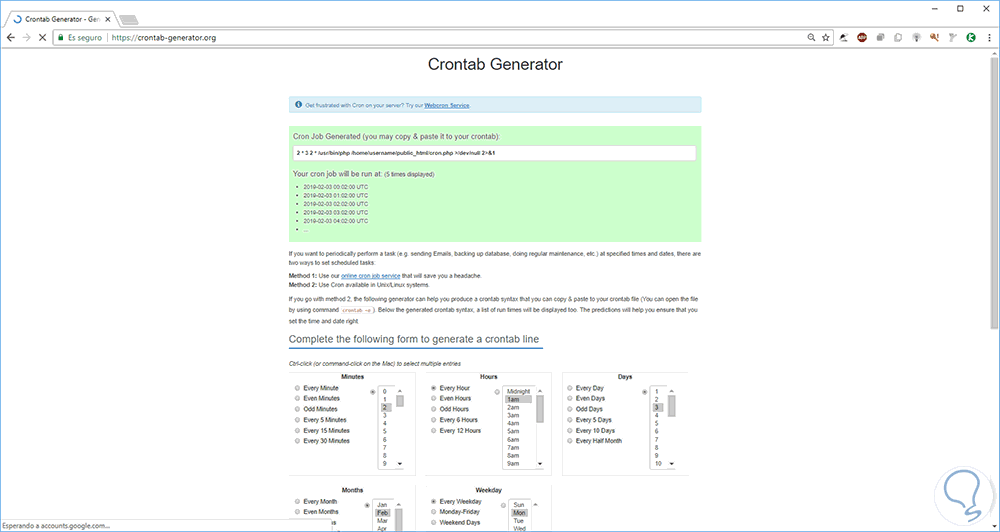Click up arrow of Hours list
The height and width of the screenshot is (532, 1000).
point(540,391)
